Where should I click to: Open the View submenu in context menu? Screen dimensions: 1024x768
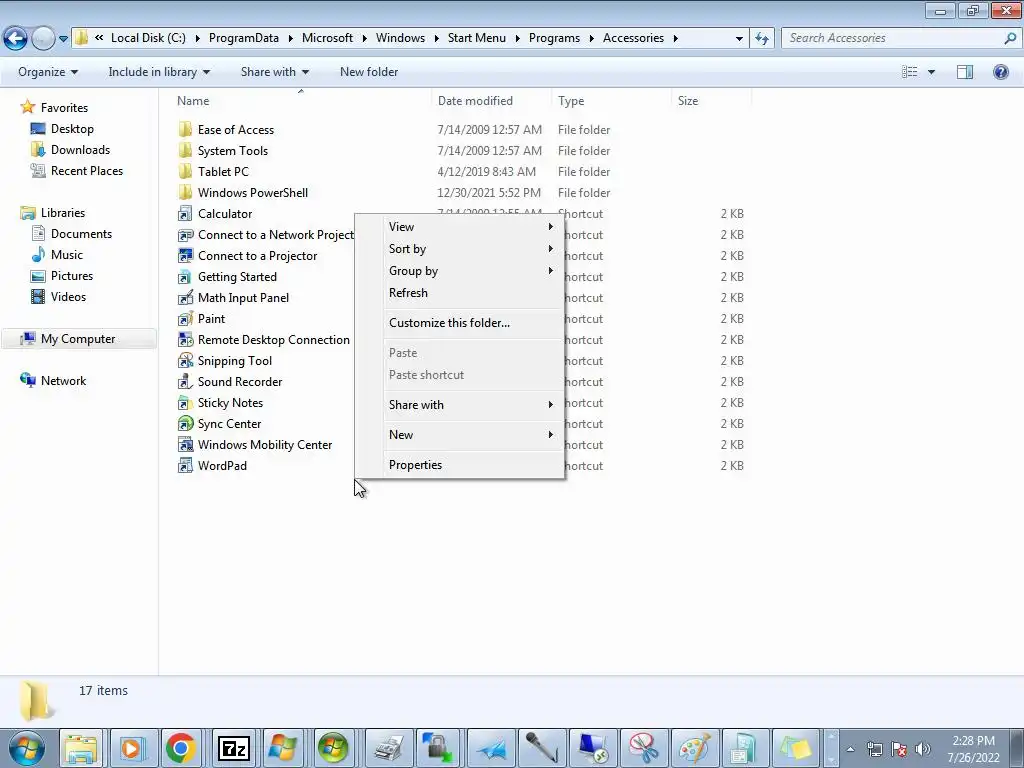[x=472, y=227]
